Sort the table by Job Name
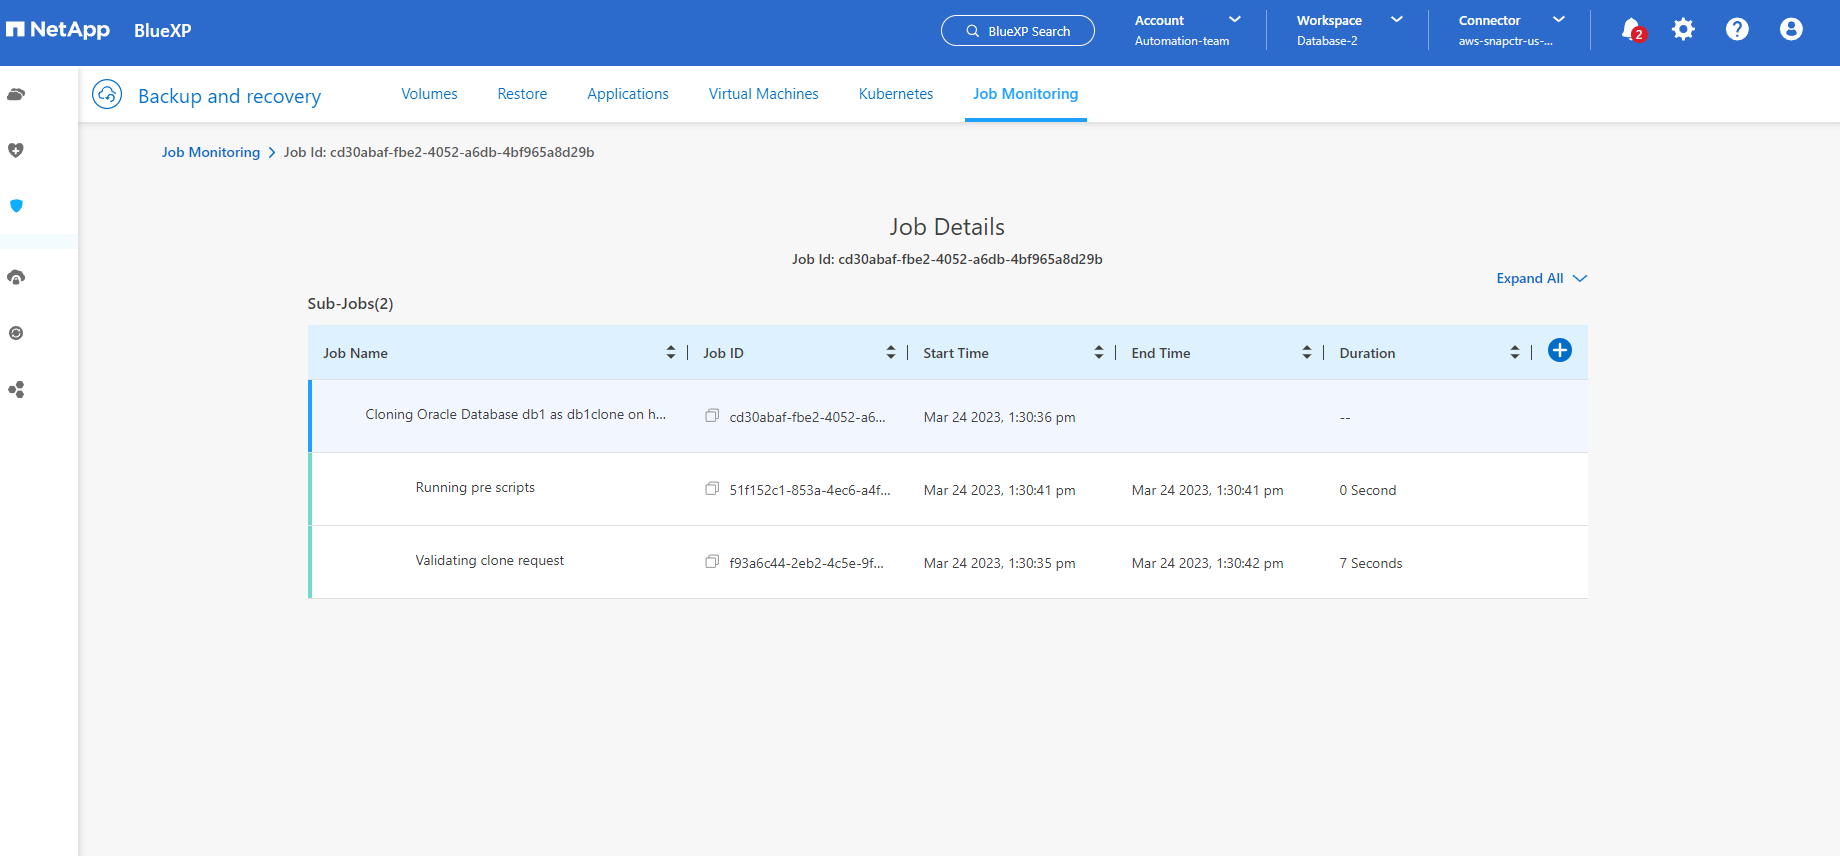 tap(670, 353)
